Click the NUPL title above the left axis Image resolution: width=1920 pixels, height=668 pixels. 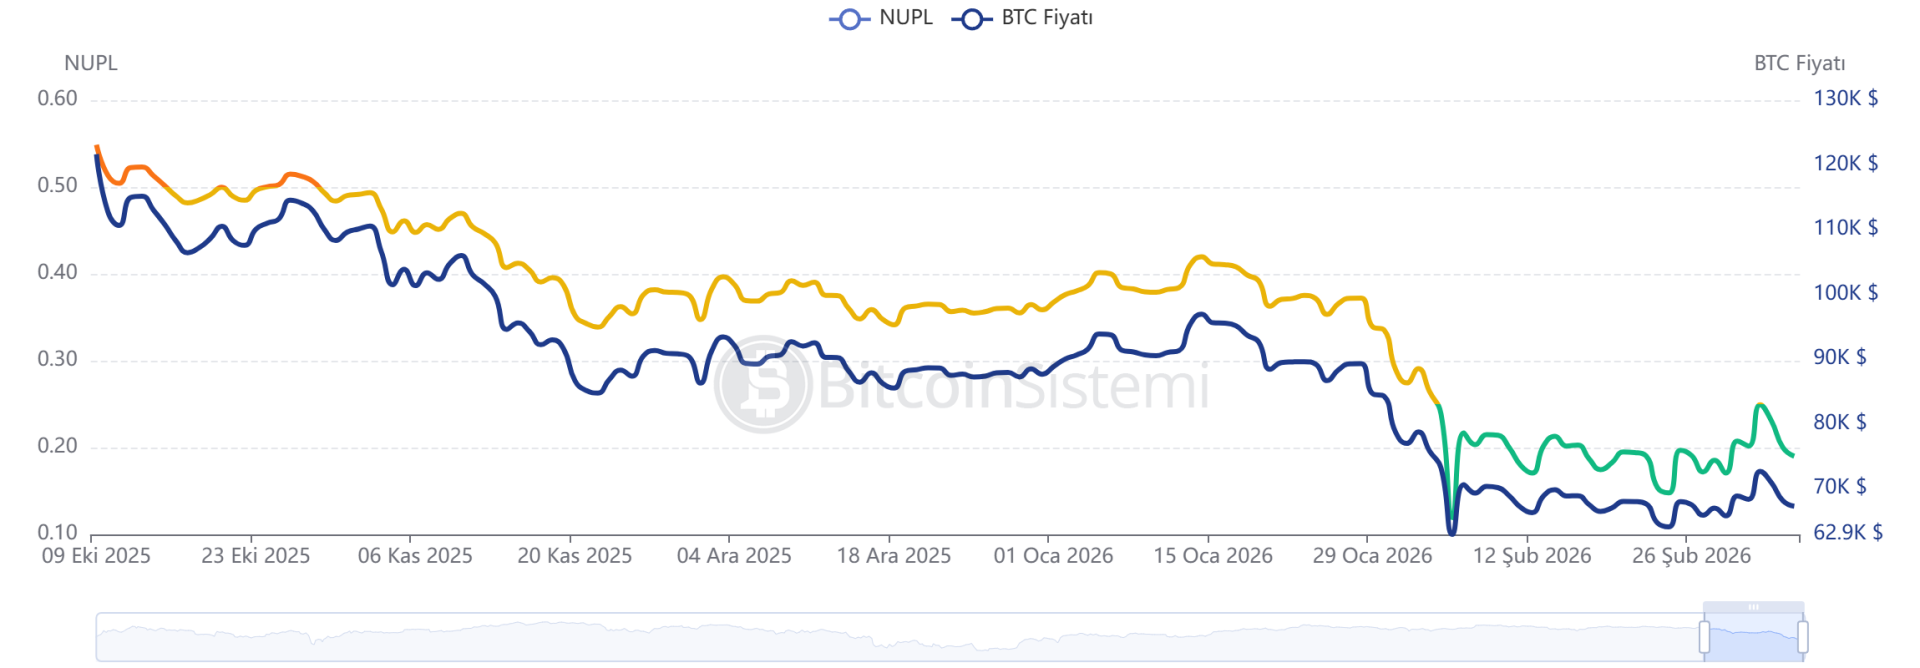click(x=91, y=63)
